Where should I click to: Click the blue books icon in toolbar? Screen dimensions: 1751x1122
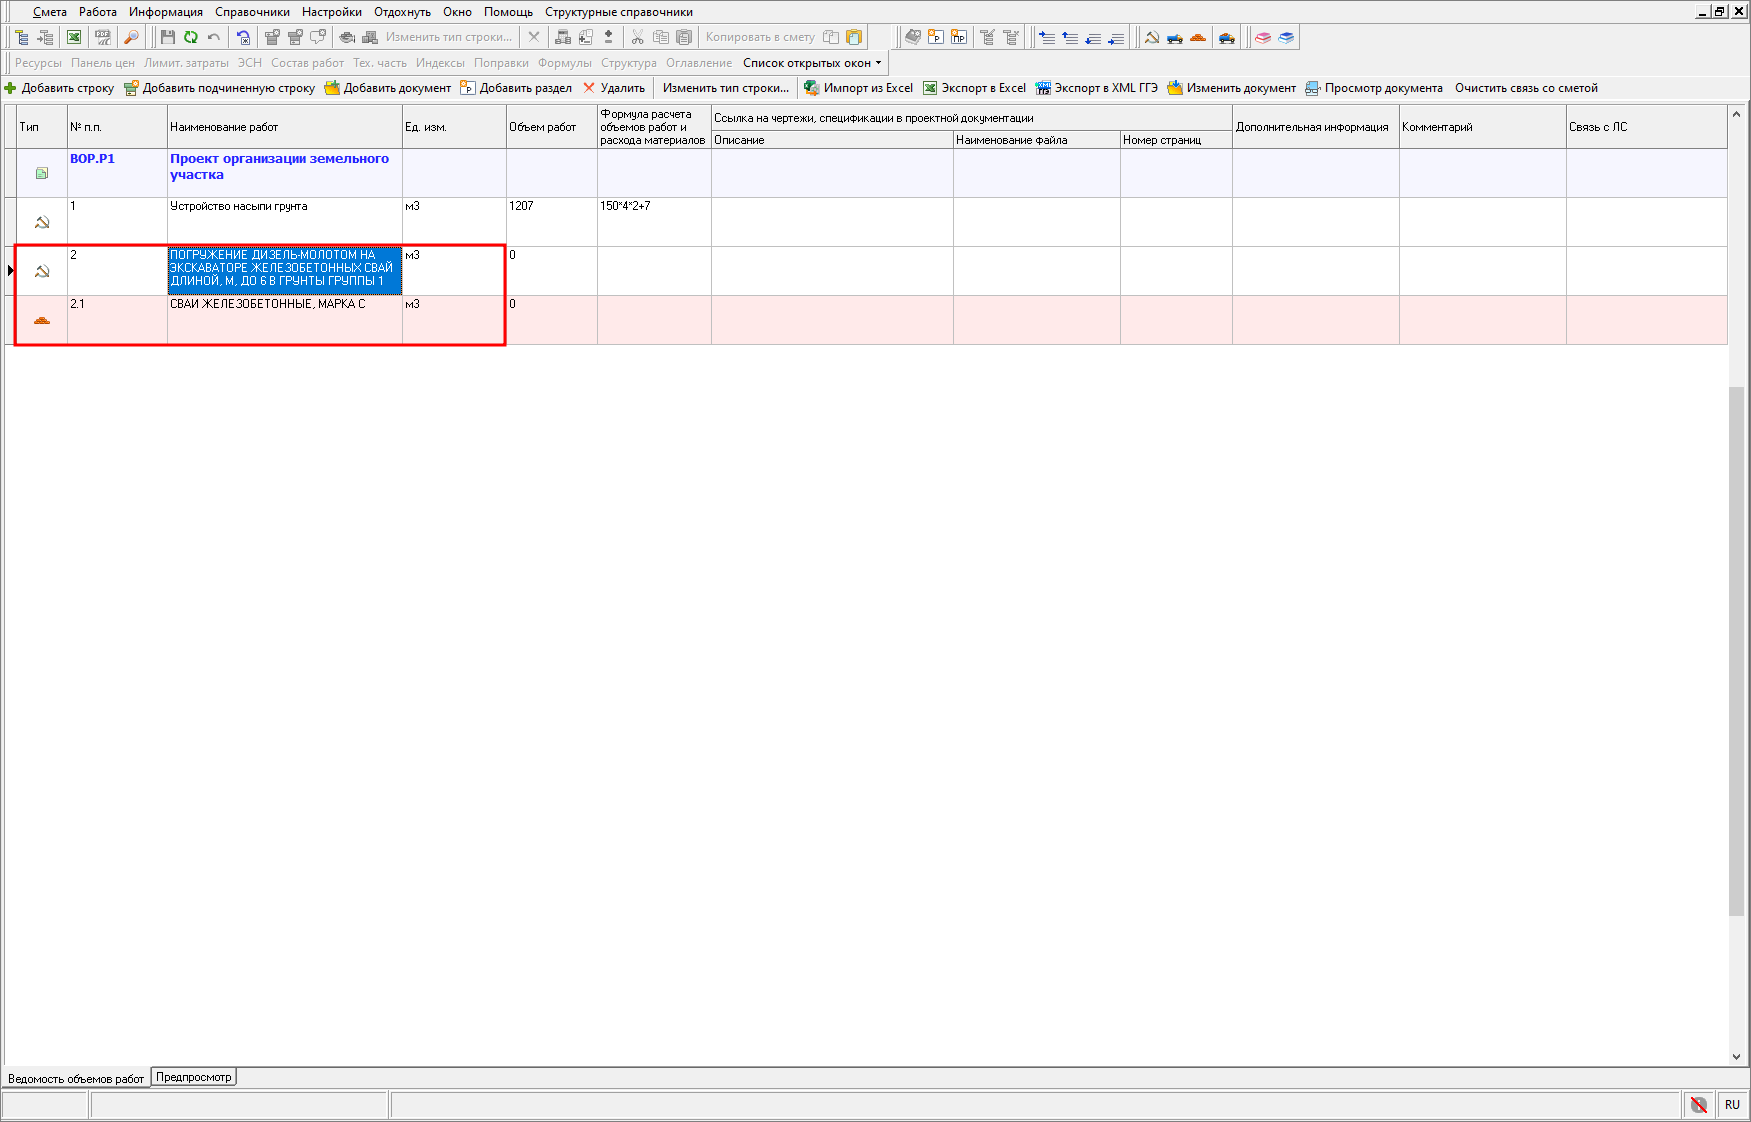point(1286,37)
